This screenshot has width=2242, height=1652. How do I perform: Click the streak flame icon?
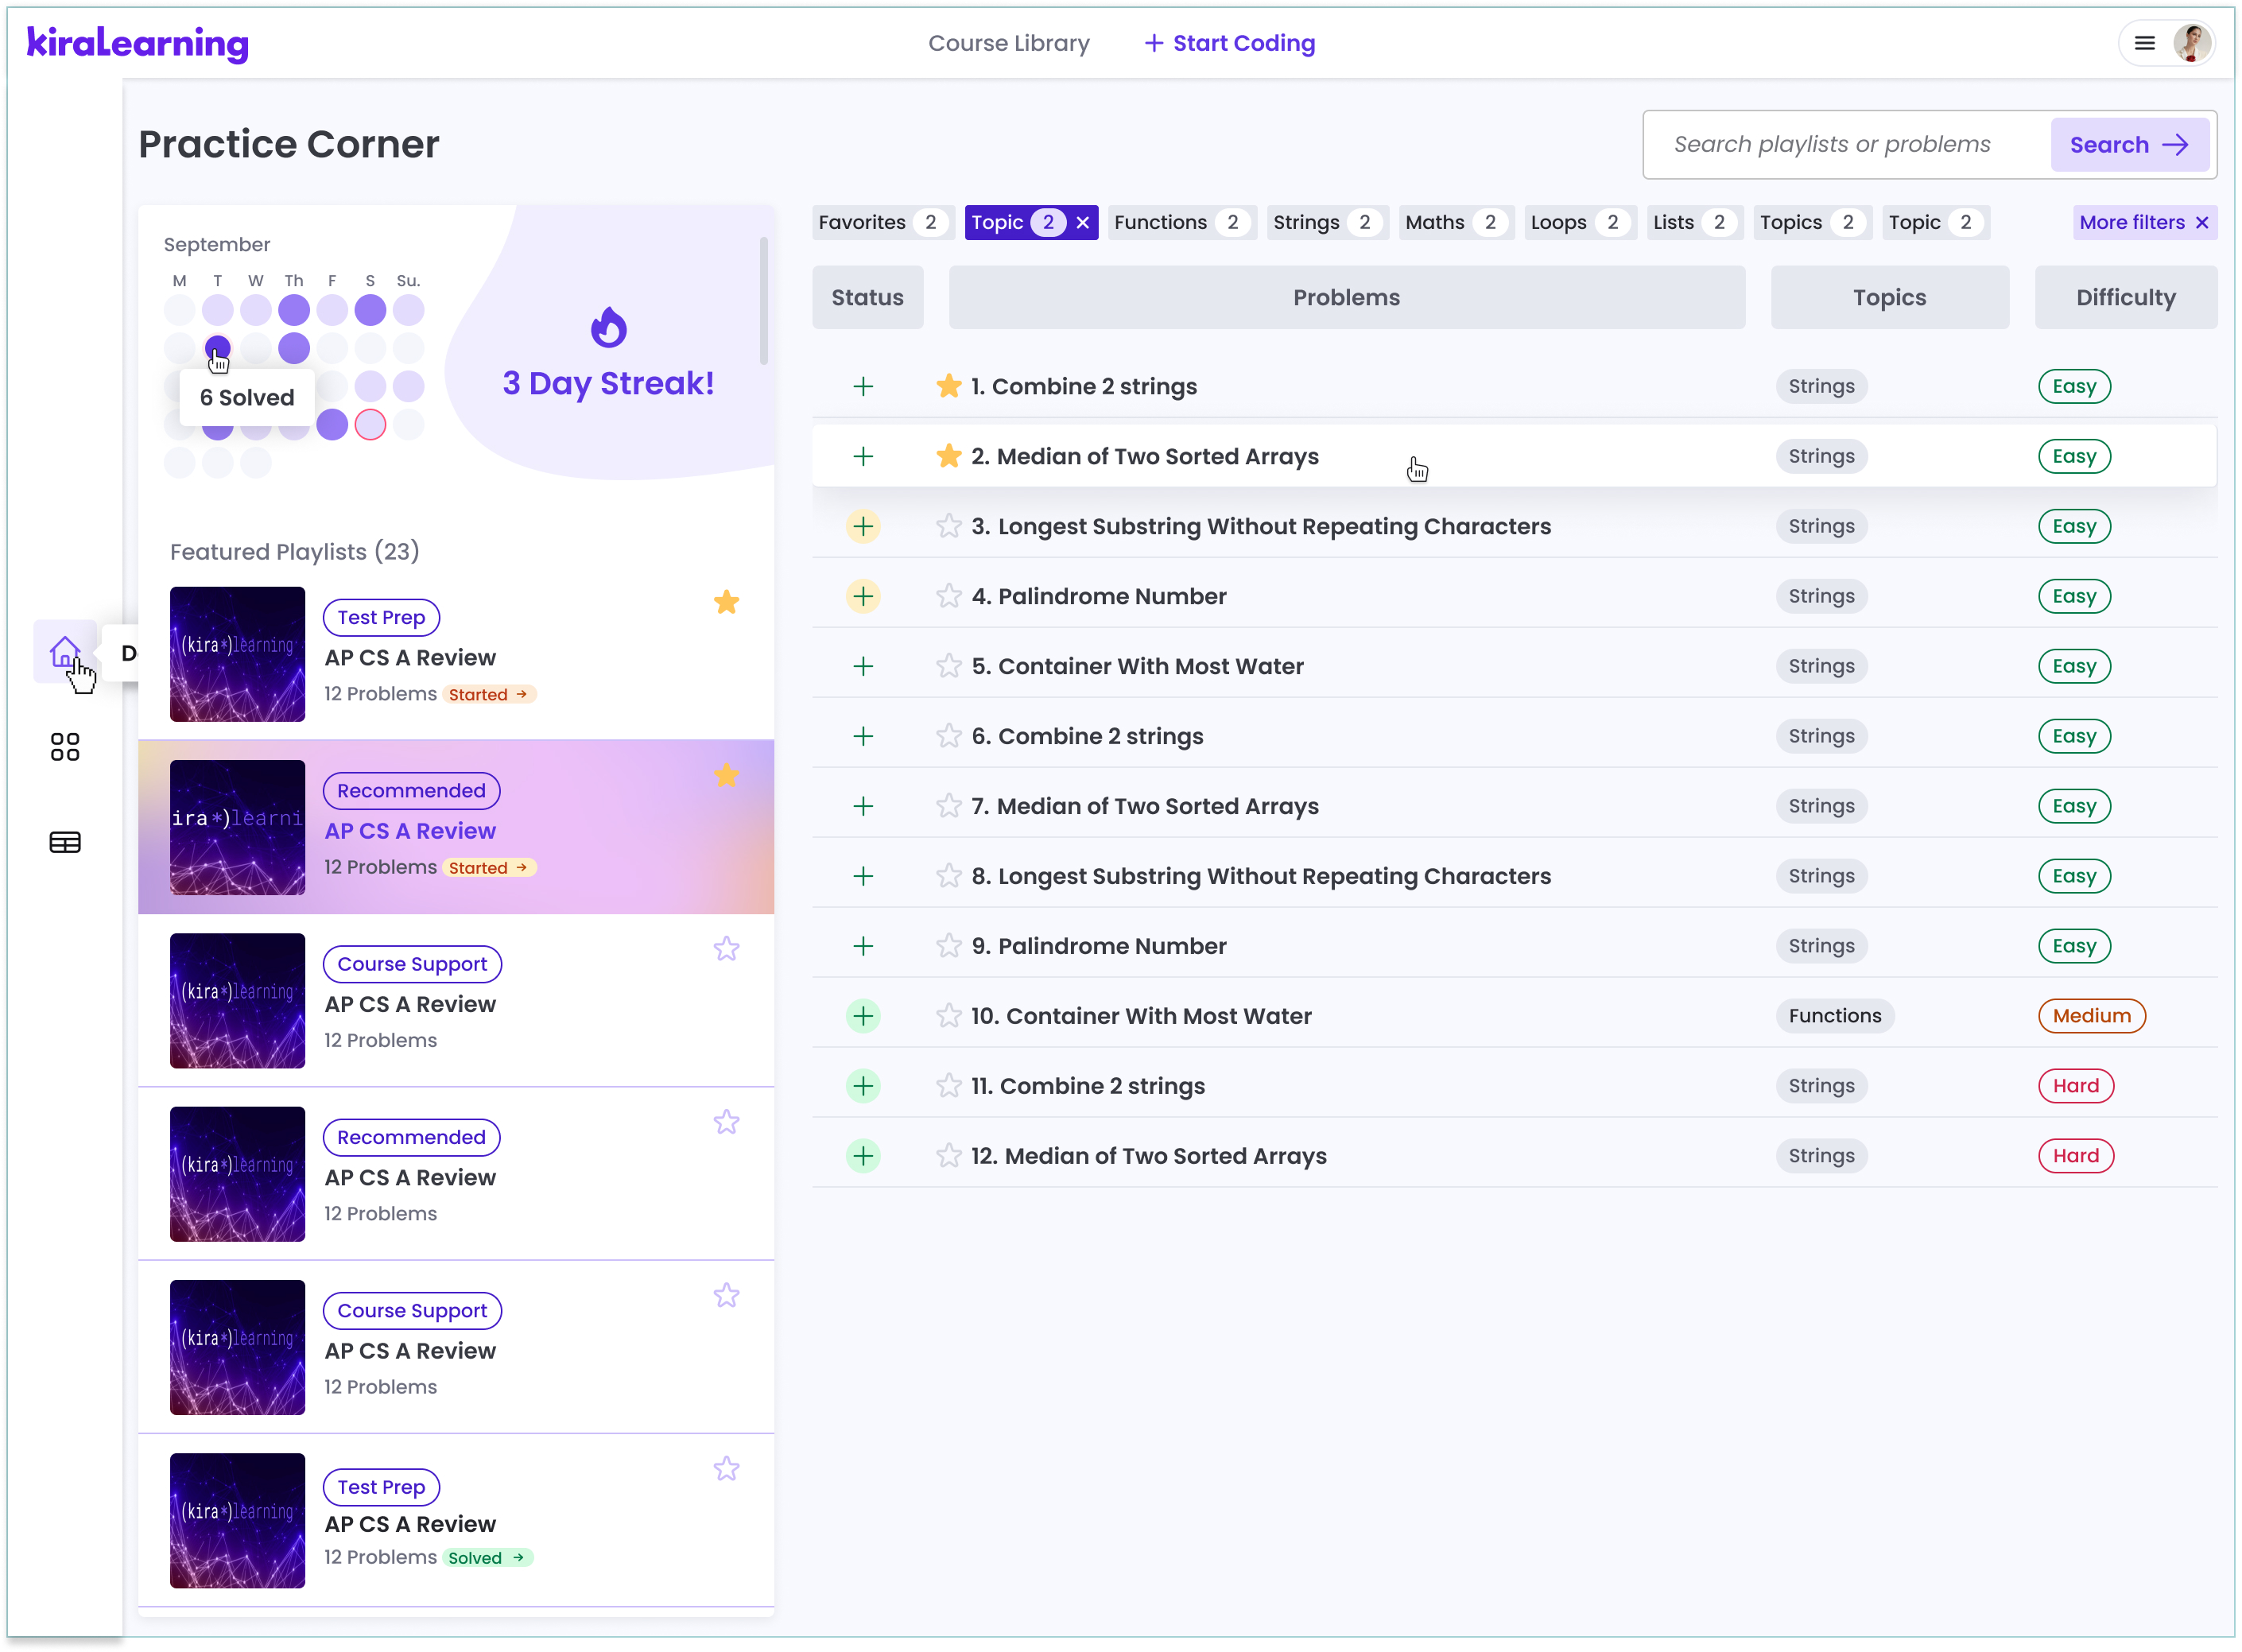point(608,327)
